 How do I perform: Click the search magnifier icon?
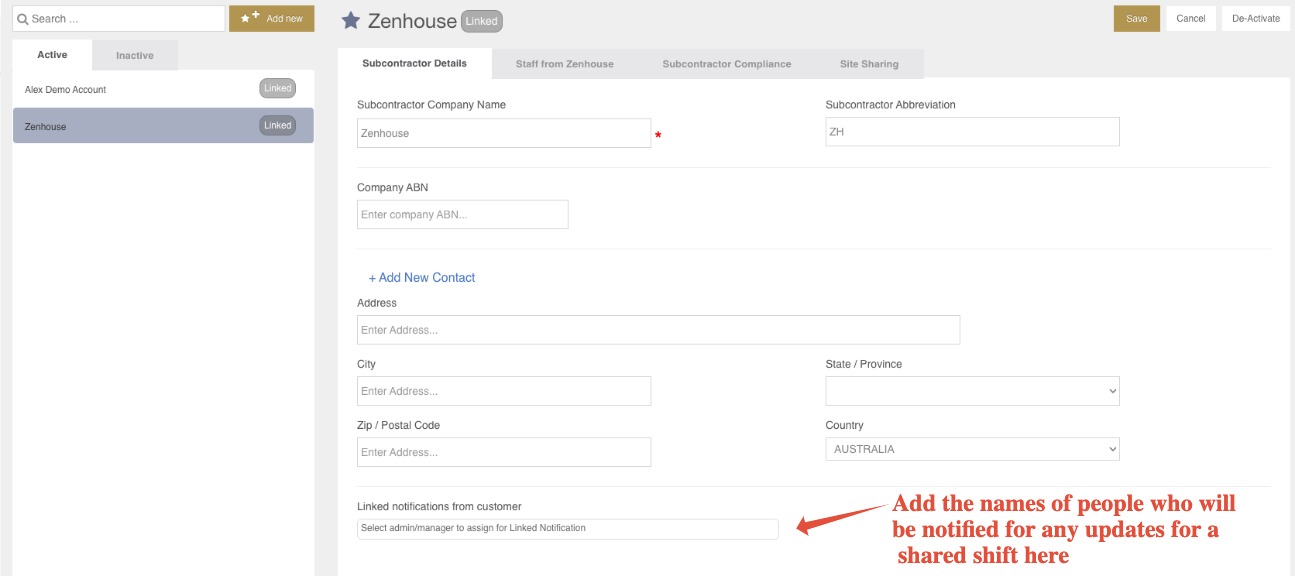[23, 18]
